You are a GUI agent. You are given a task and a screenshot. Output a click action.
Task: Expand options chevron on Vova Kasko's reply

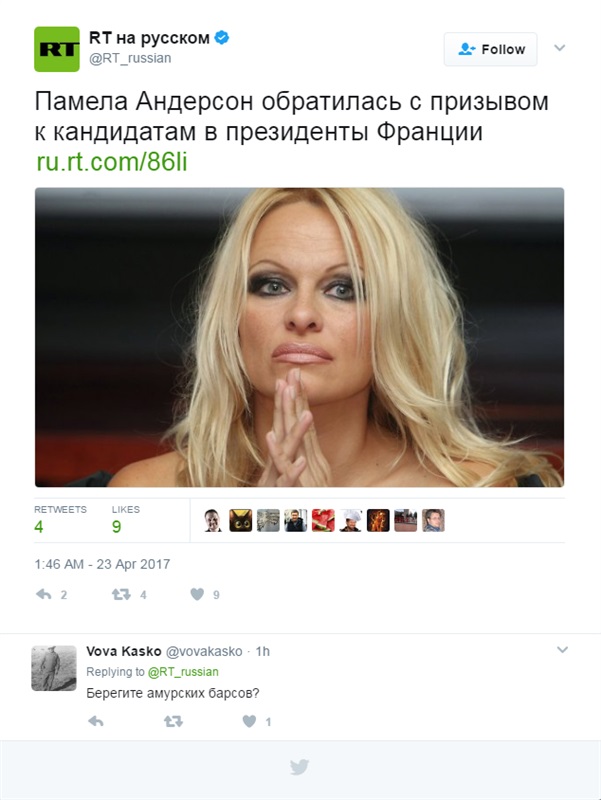(562, 650)
